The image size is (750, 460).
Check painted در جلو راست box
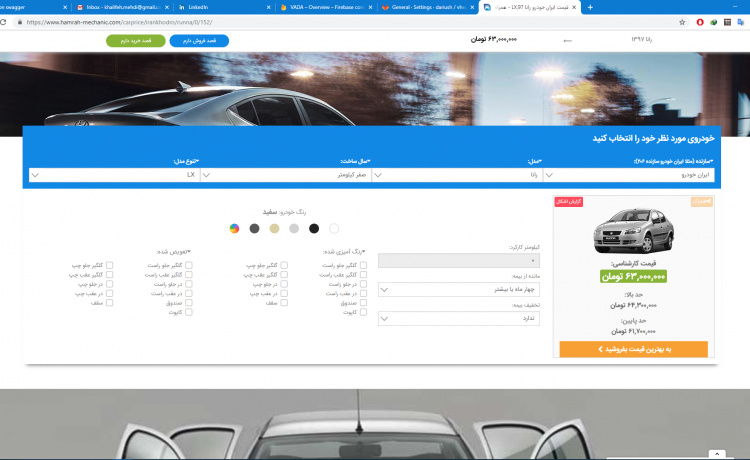(x=364, y=284)
